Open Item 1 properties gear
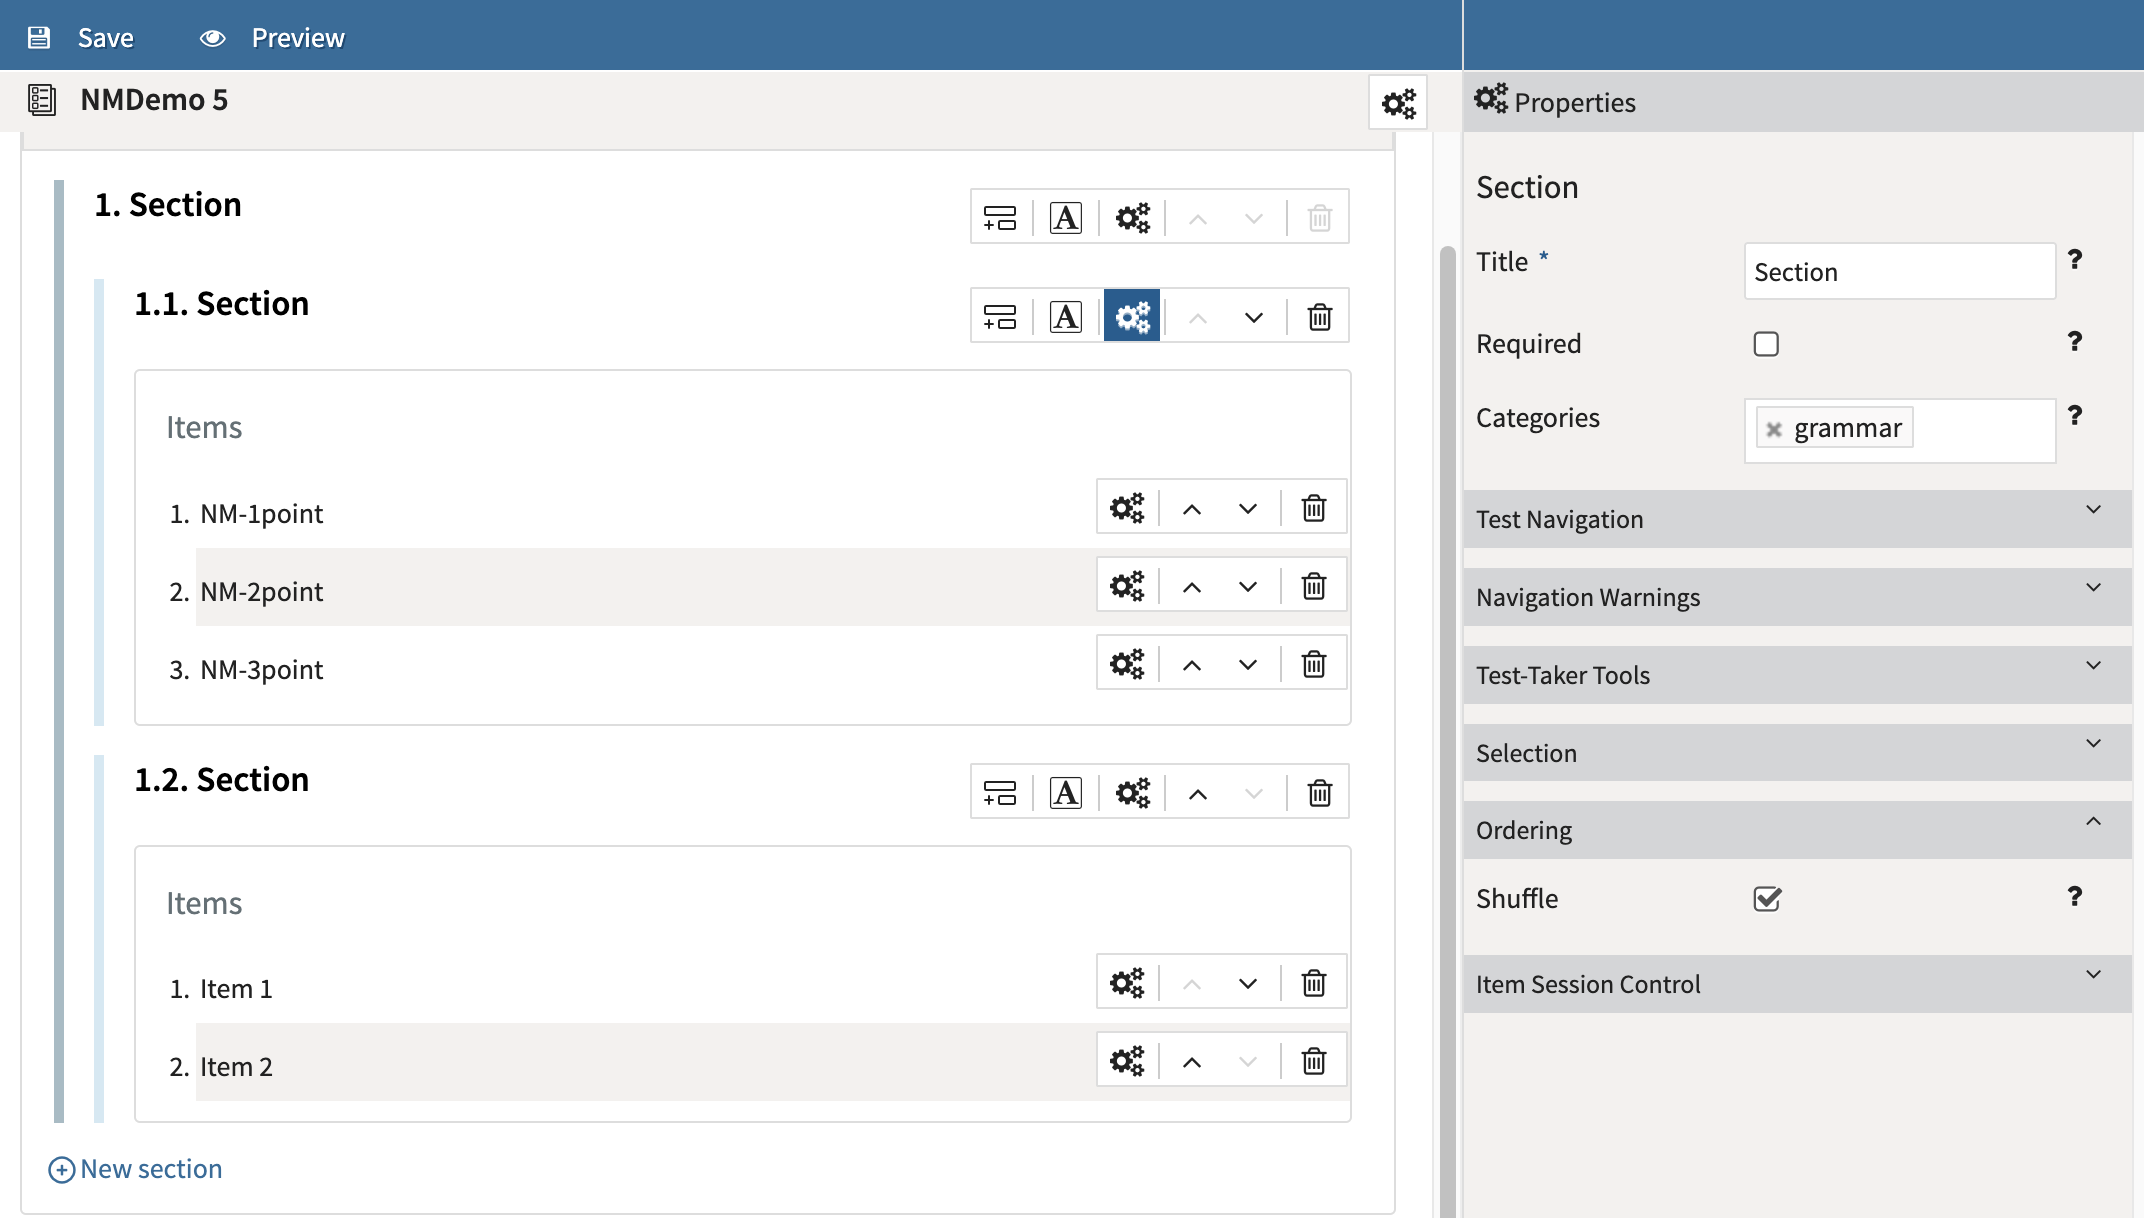Viewport: 2144px width, 1218px height. tap(1127, 983)
